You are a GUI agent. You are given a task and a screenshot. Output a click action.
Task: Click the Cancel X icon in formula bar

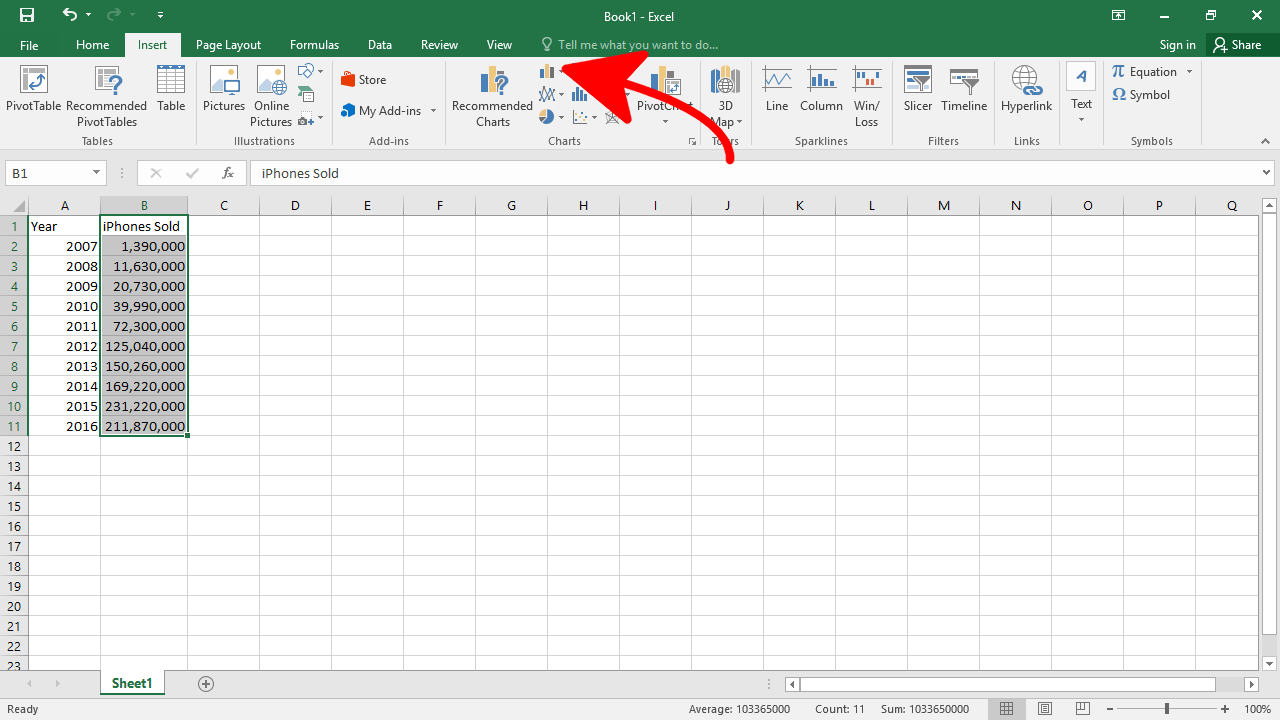(x=155, y=173)
